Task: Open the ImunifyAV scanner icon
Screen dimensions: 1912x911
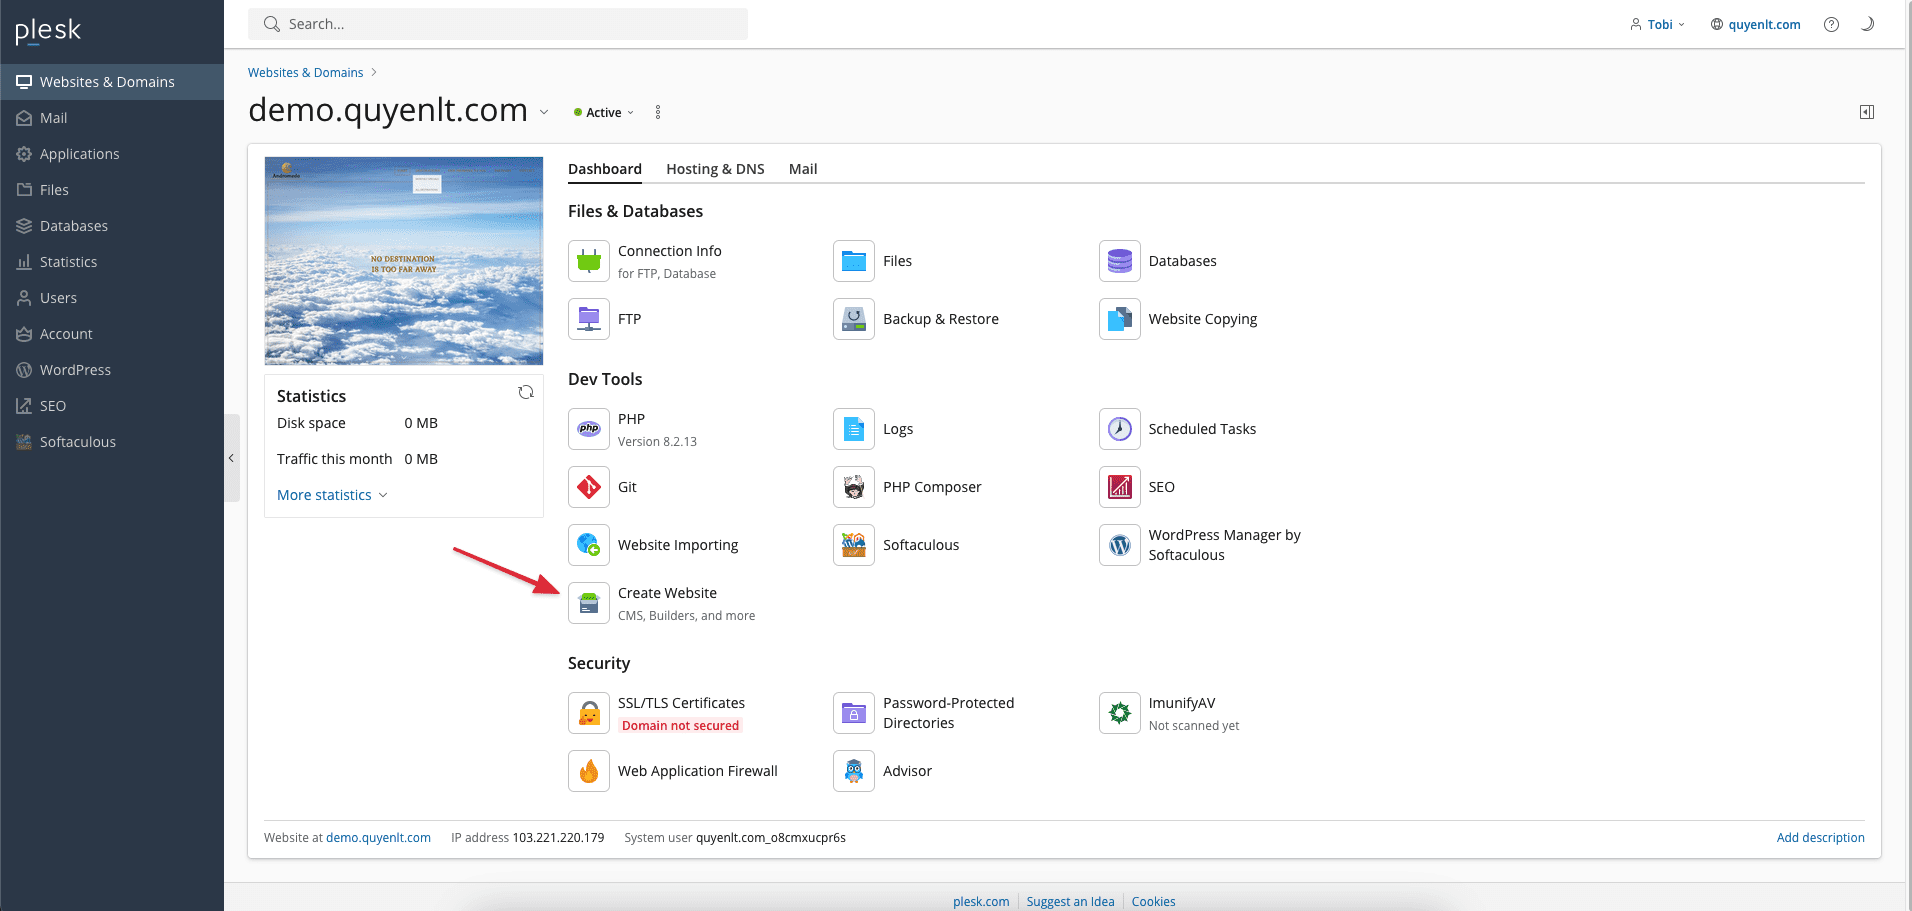Action: click(1119, 713)
